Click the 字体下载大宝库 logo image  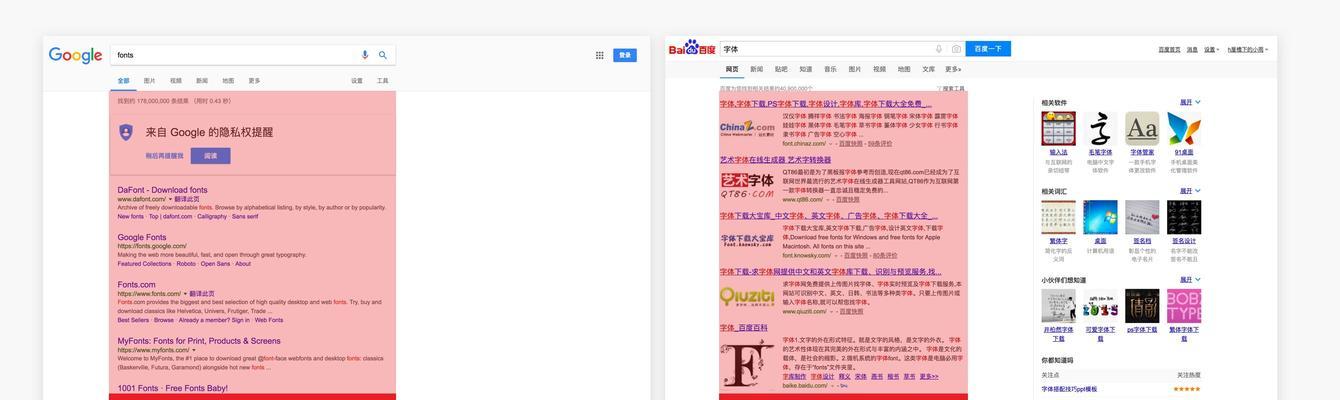747,240
